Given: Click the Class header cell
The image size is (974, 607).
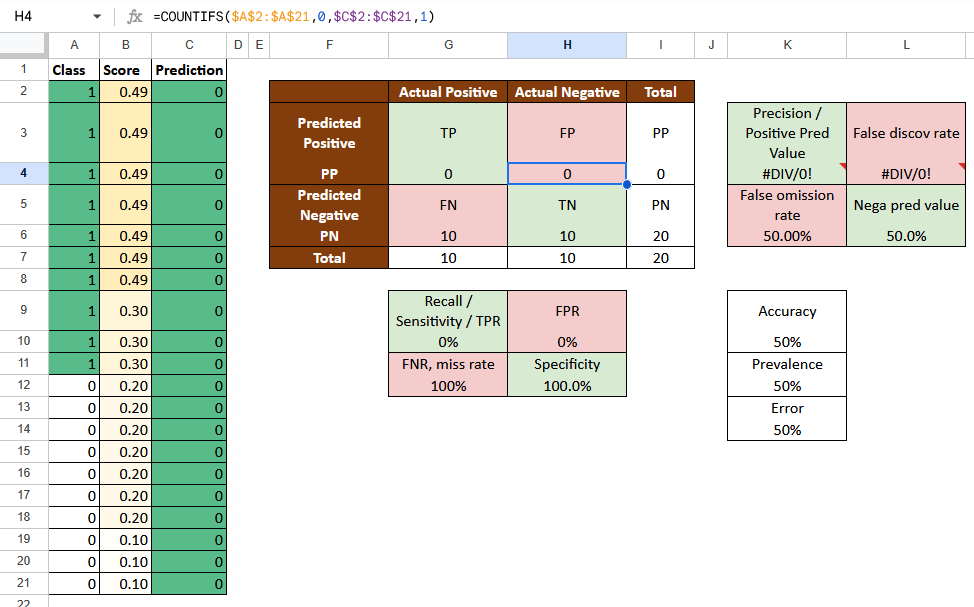Looking at the screenshot, I should pyautogui.click(x=74, y=70).
